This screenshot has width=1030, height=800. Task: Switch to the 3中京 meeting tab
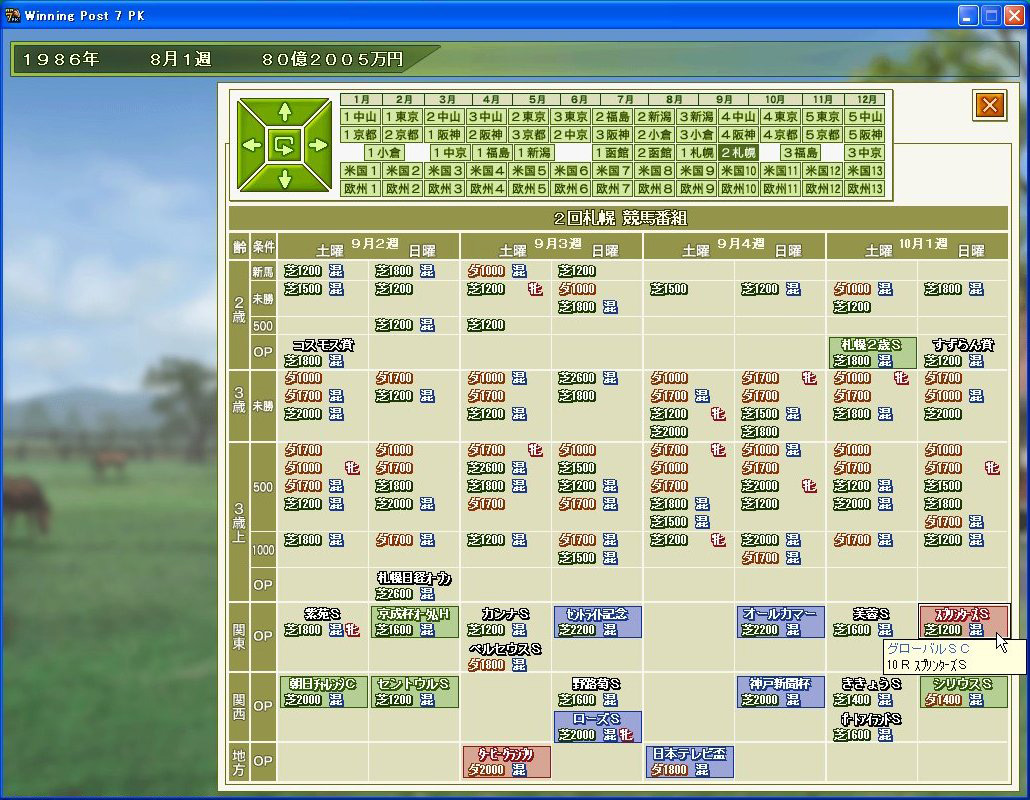pos(864,153)
